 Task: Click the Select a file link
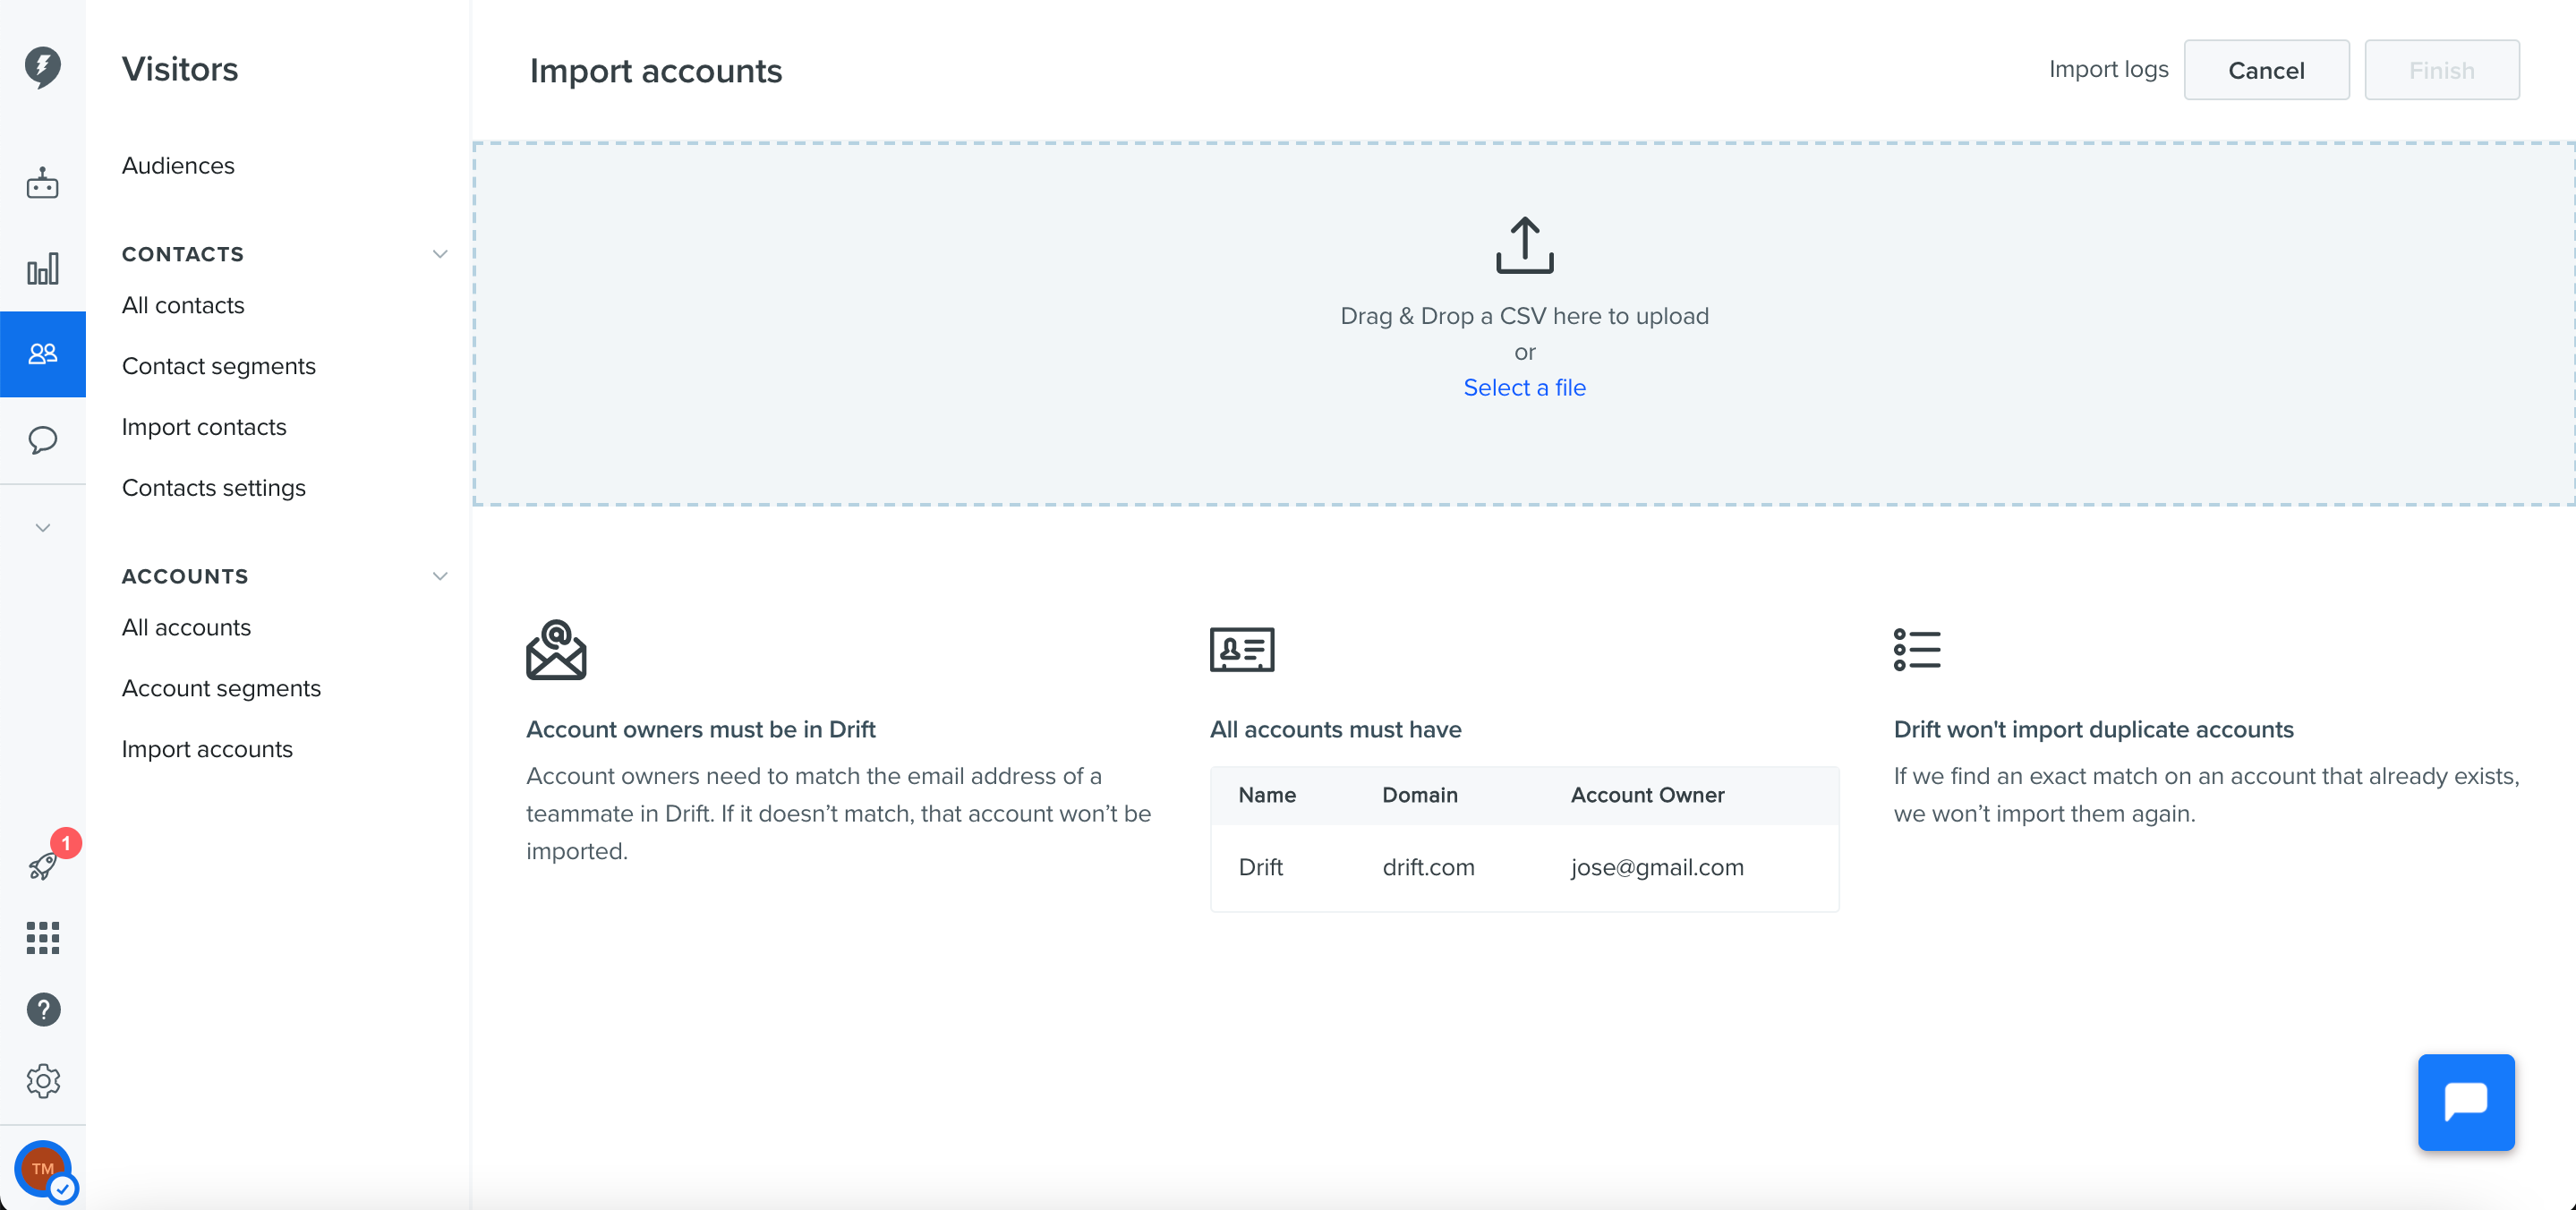click(x=1524, y=387)
